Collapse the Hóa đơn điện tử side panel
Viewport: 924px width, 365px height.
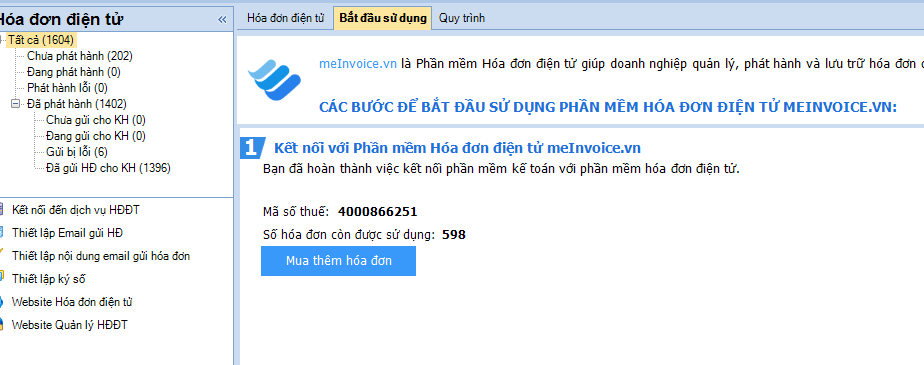pyautogui.click(x=222, y=19)
